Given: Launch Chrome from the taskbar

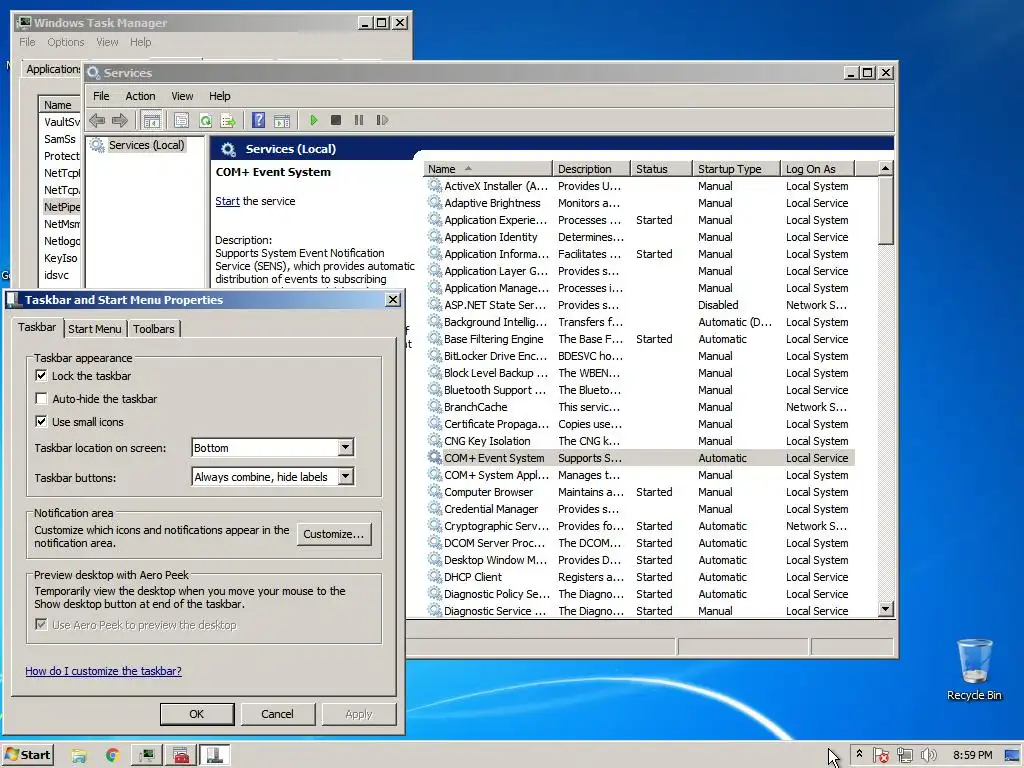Looking at the screenshot, I should coord(112,756).
